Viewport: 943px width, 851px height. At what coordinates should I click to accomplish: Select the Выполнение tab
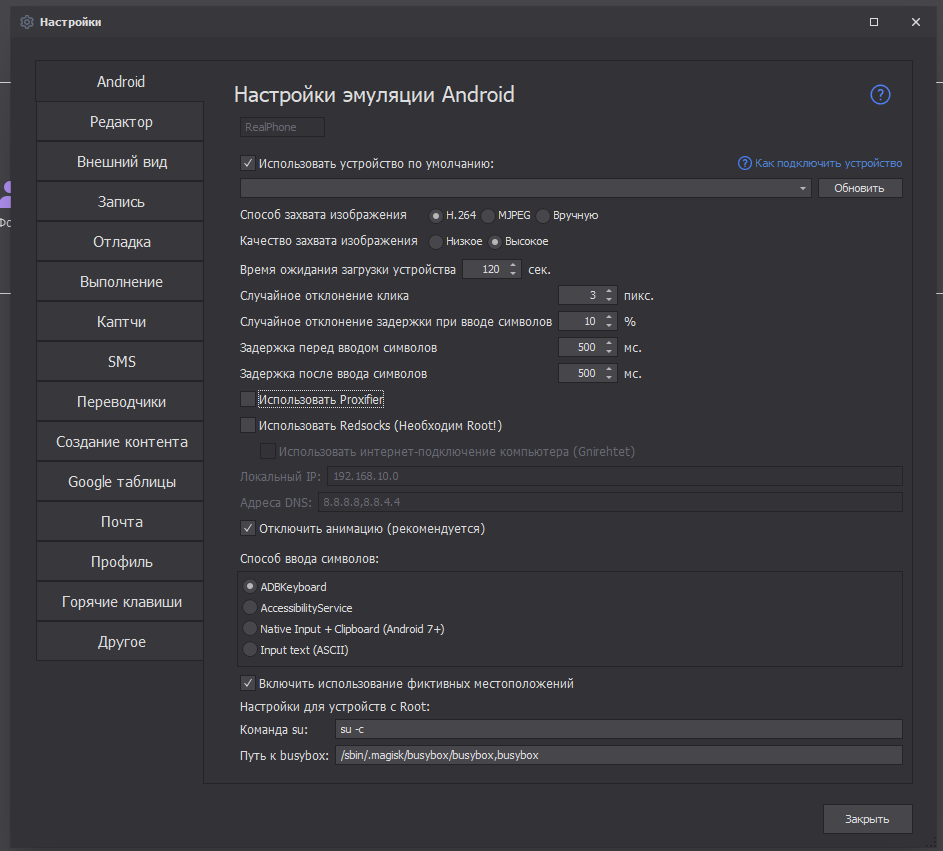coord(121,281)
